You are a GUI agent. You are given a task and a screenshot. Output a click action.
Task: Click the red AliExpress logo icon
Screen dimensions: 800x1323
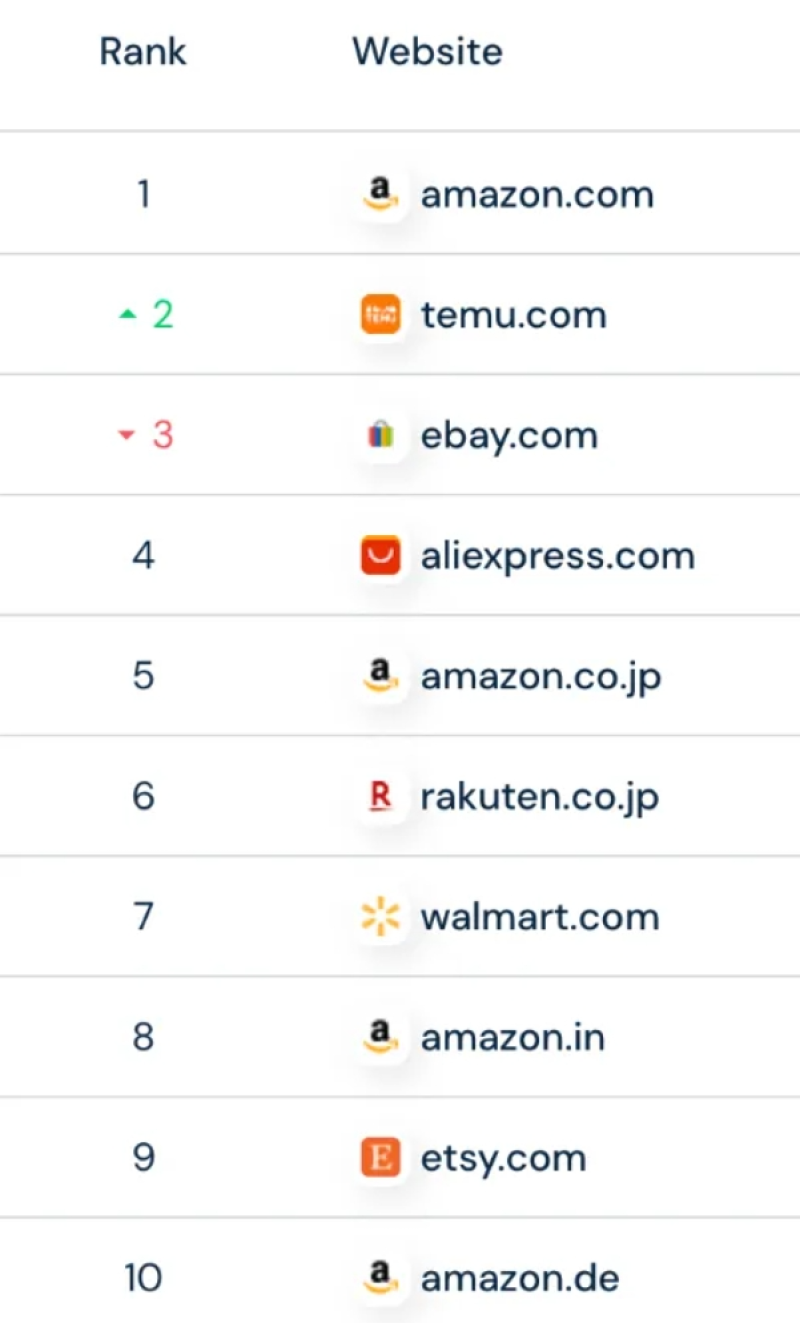380,556
